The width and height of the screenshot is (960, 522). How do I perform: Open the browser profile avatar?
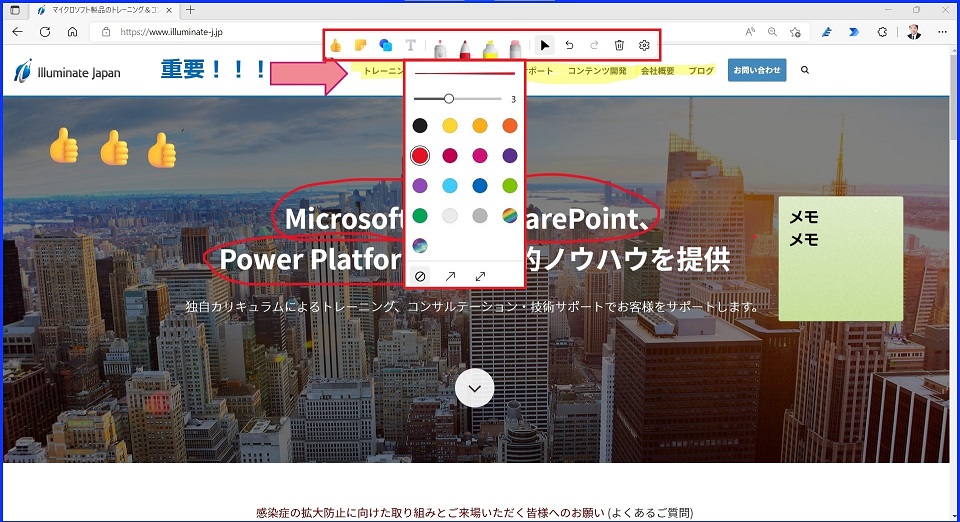[914, 32]
